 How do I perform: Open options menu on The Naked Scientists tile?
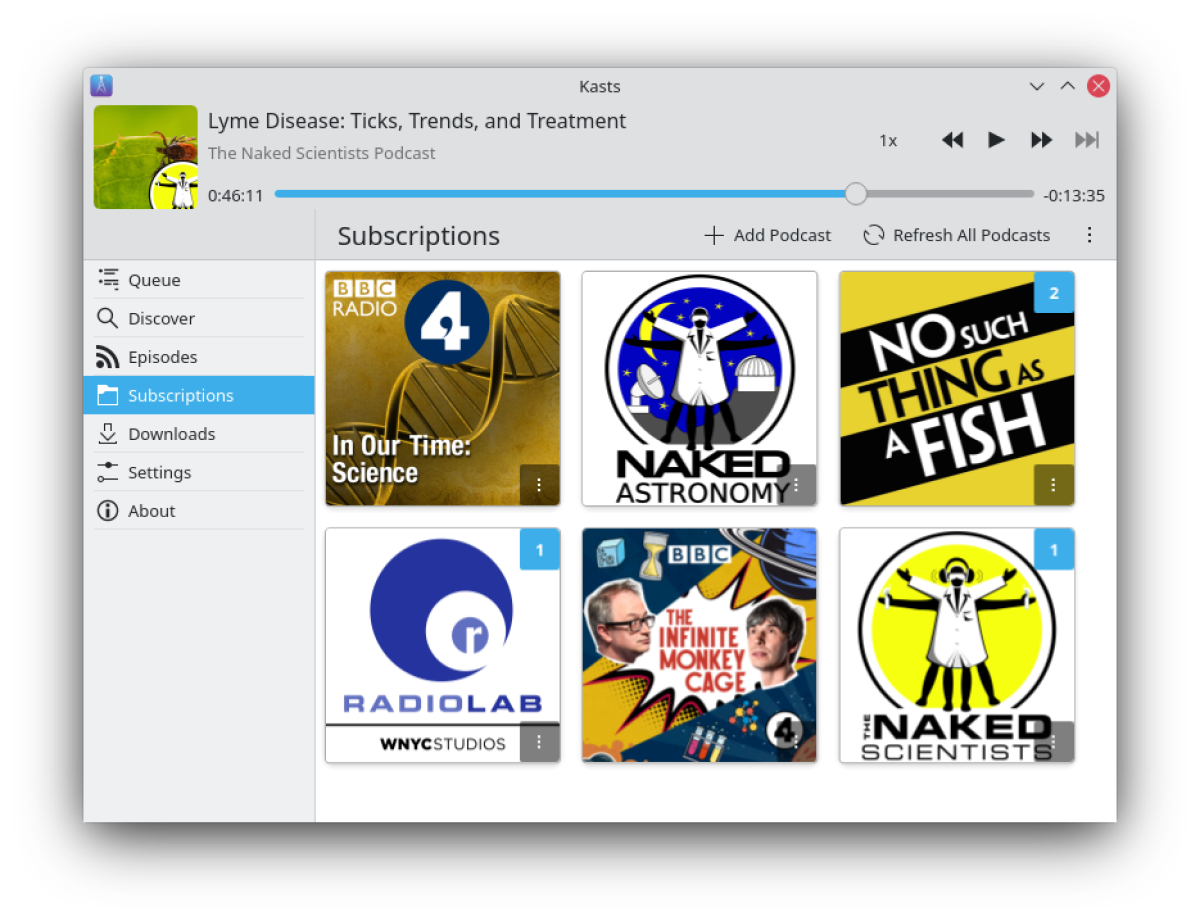click(1054, 742)
